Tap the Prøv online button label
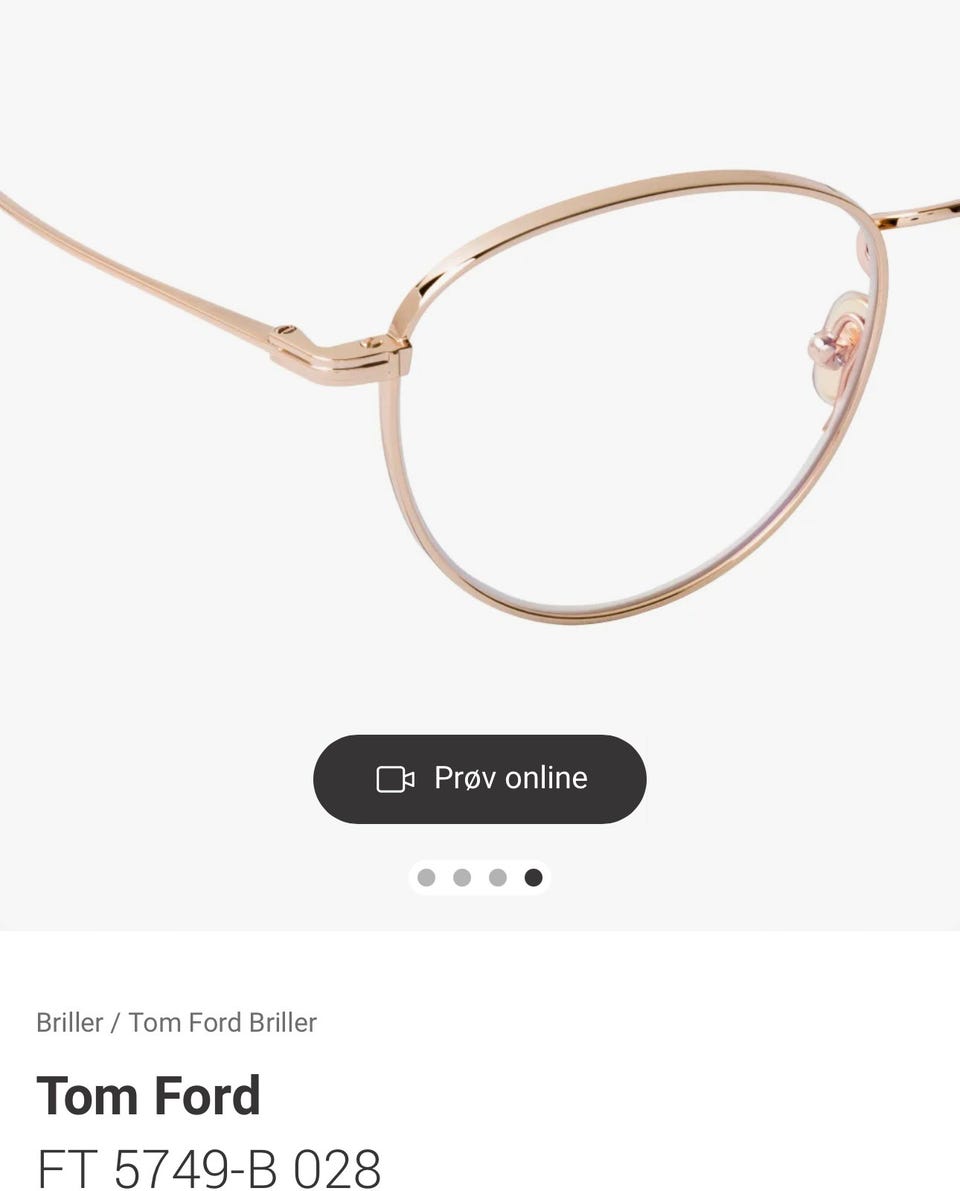Screen dimensions: 960x1191 pyautogui.click(x=511, y=779)
